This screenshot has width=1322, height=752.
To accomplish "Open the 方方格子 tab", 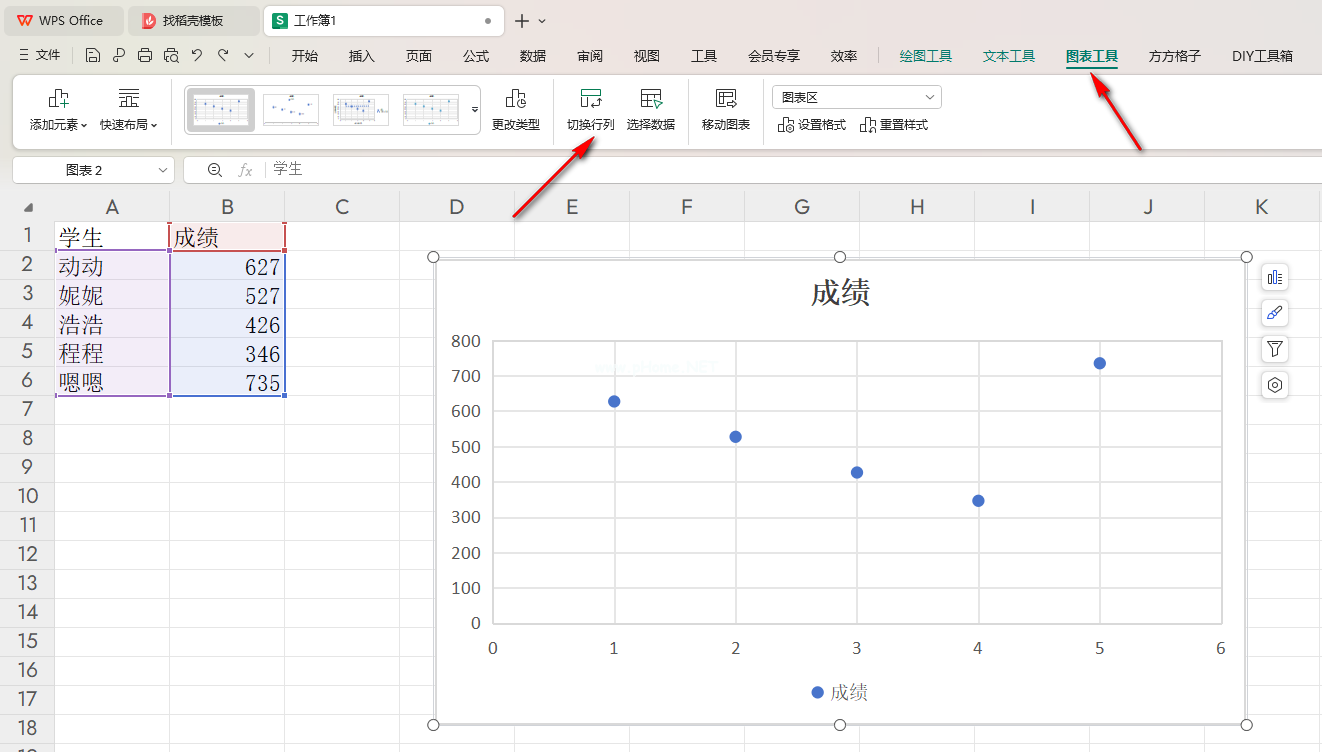I will [1175, 56].
